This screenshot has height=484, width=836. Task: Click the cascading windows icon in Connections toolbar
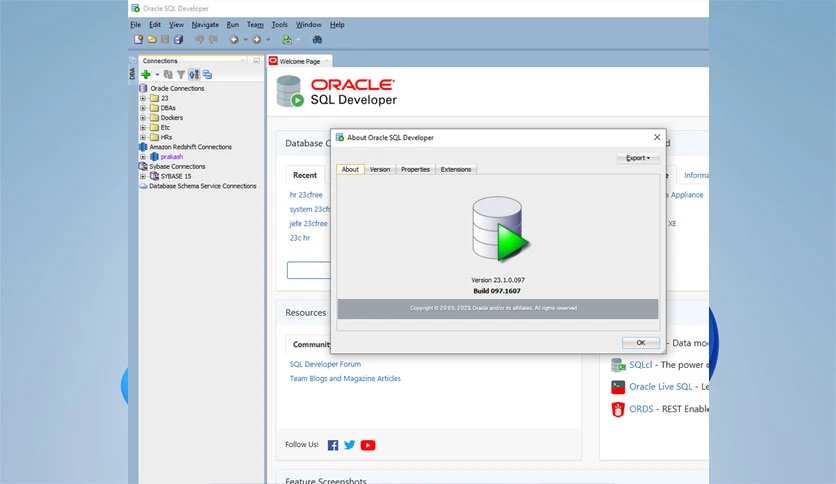coord(207,75)
